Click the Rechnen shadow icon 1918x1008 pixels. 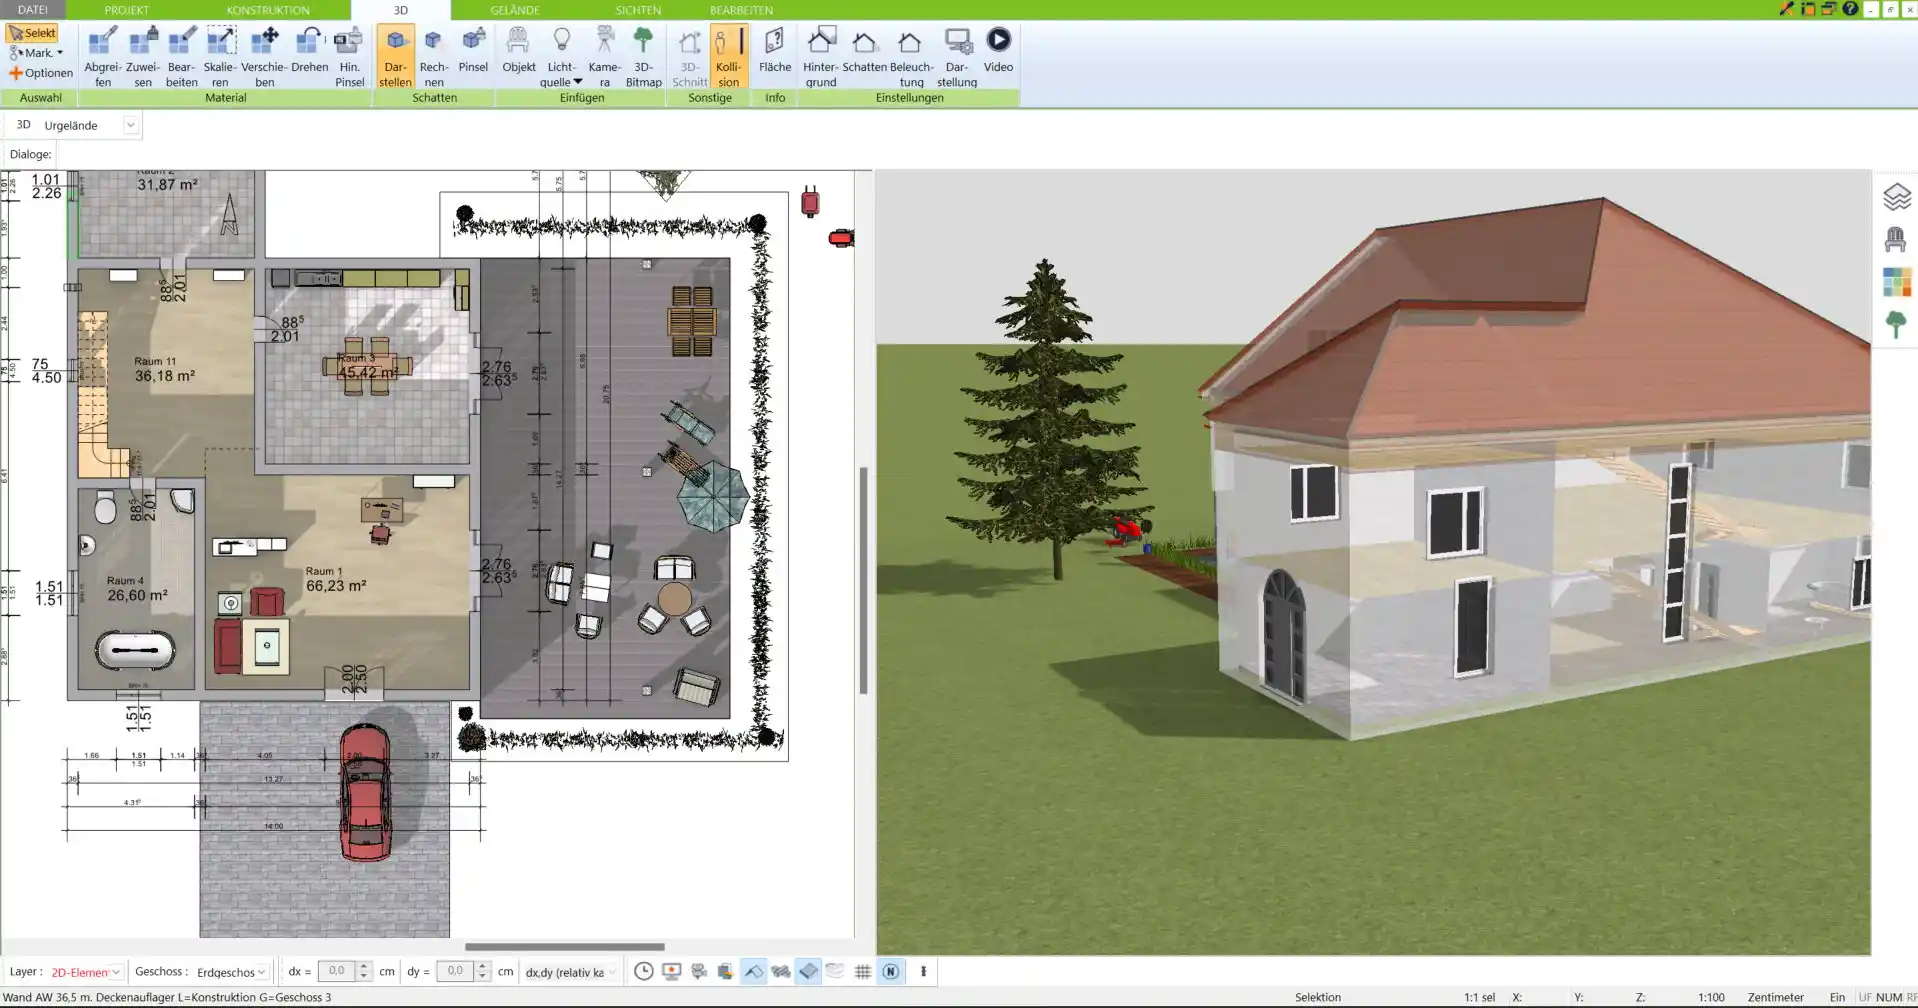[433, 57]
